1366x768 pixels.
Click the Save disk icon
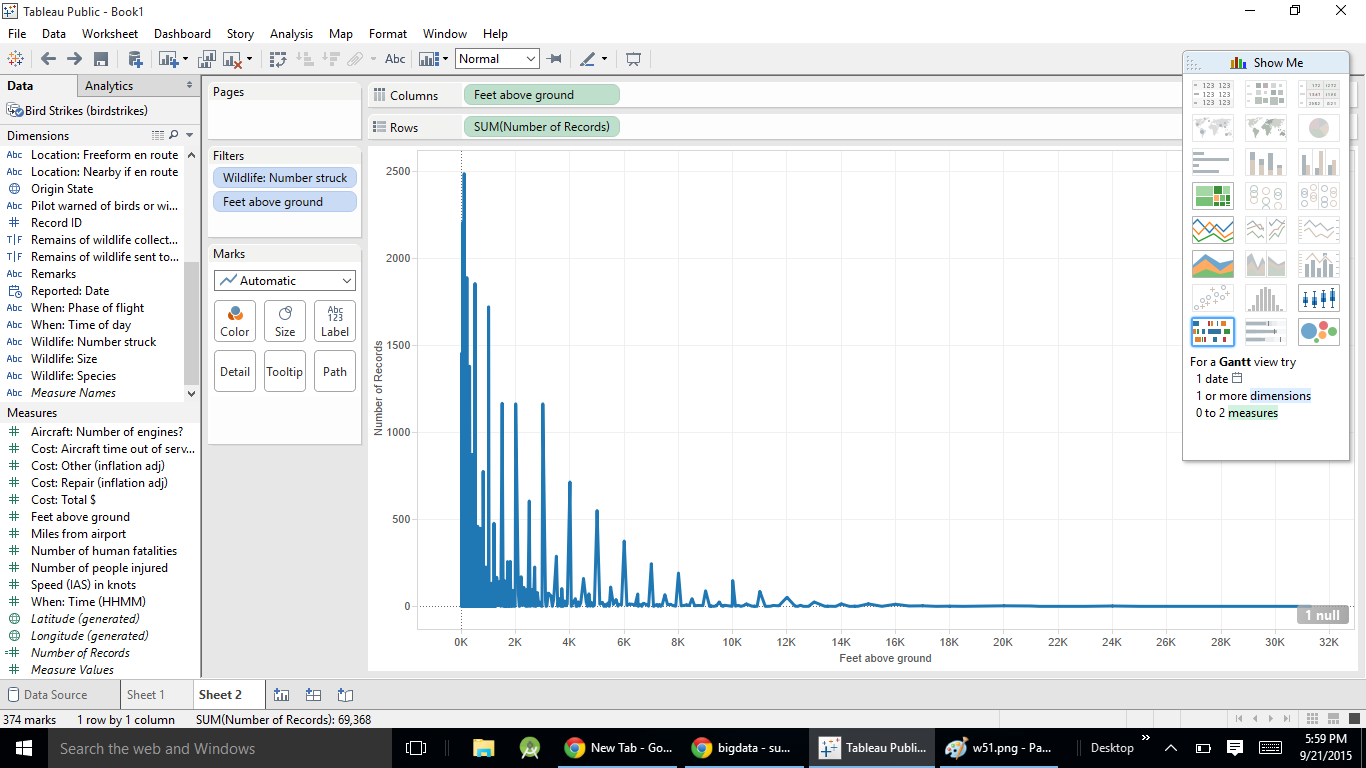pos(100,59)
